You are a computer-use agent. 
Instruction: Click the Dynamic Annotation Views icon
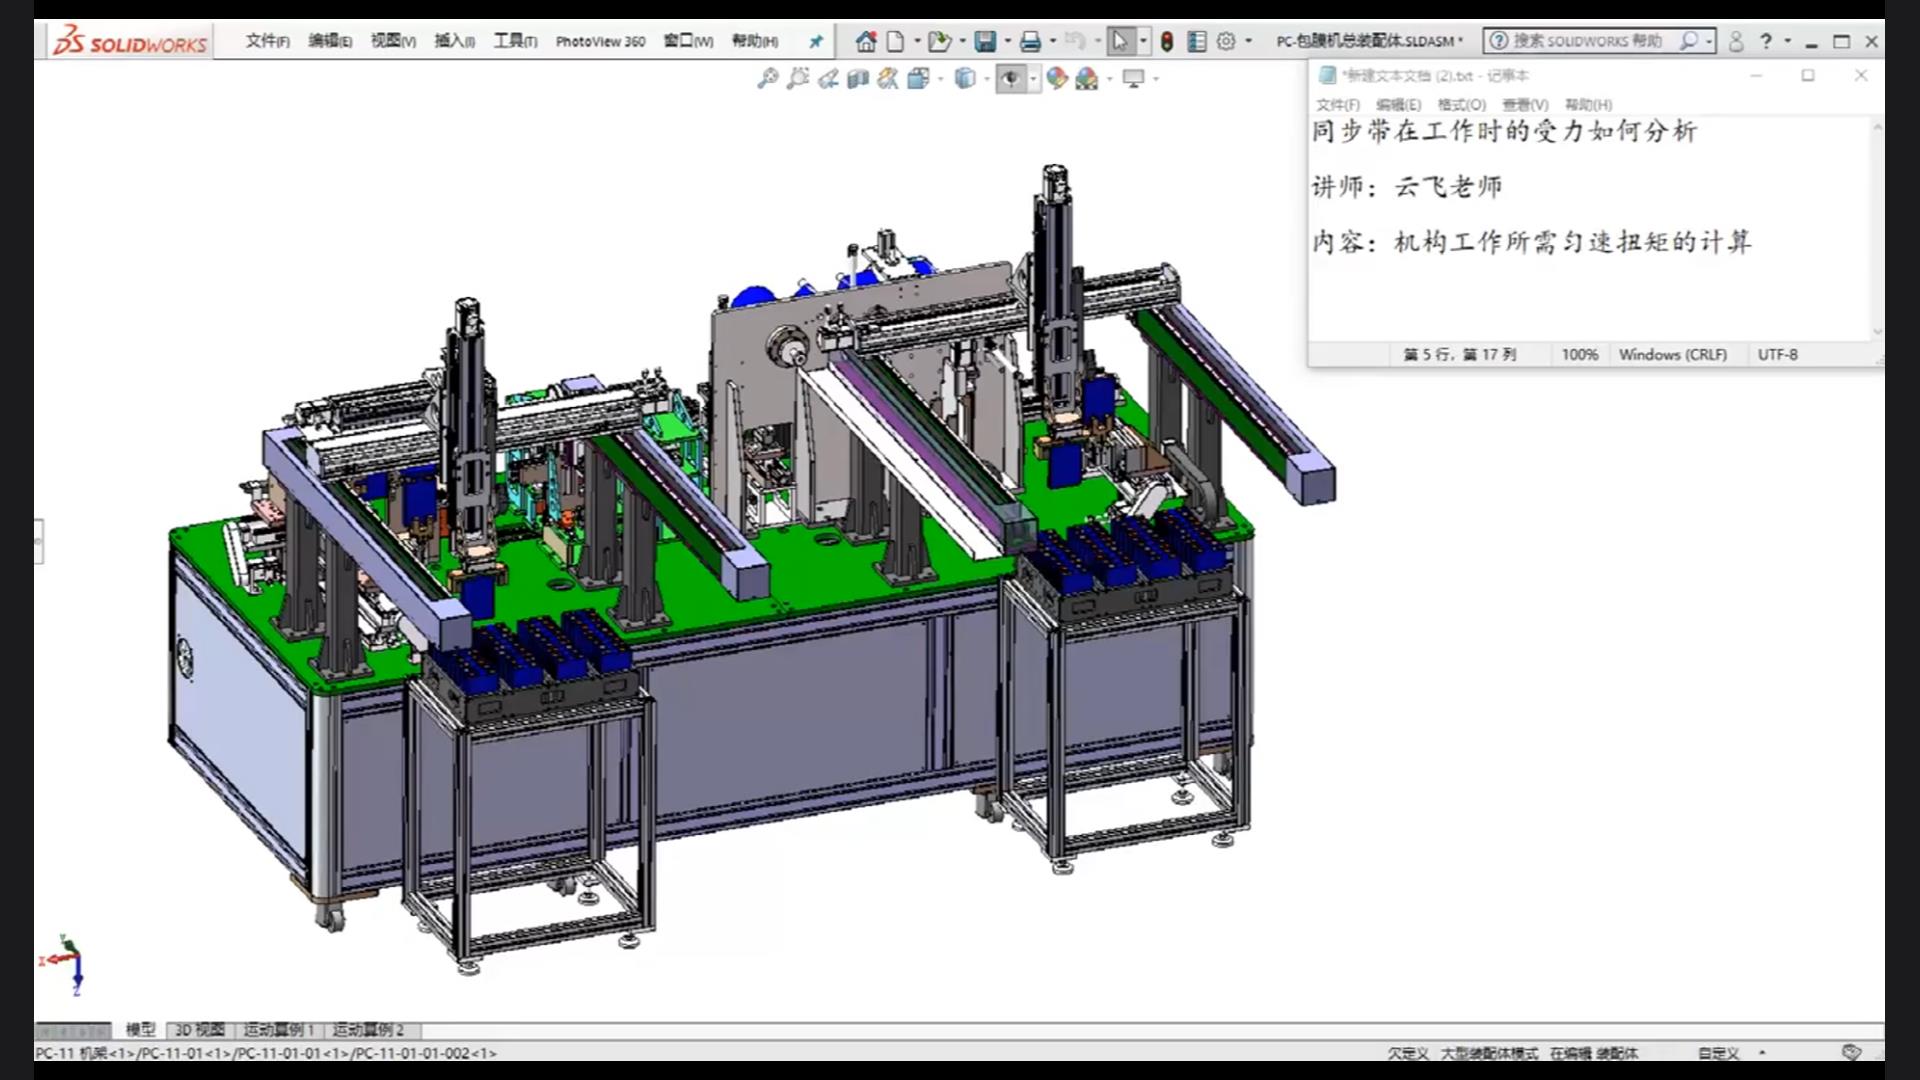[887, 78]
